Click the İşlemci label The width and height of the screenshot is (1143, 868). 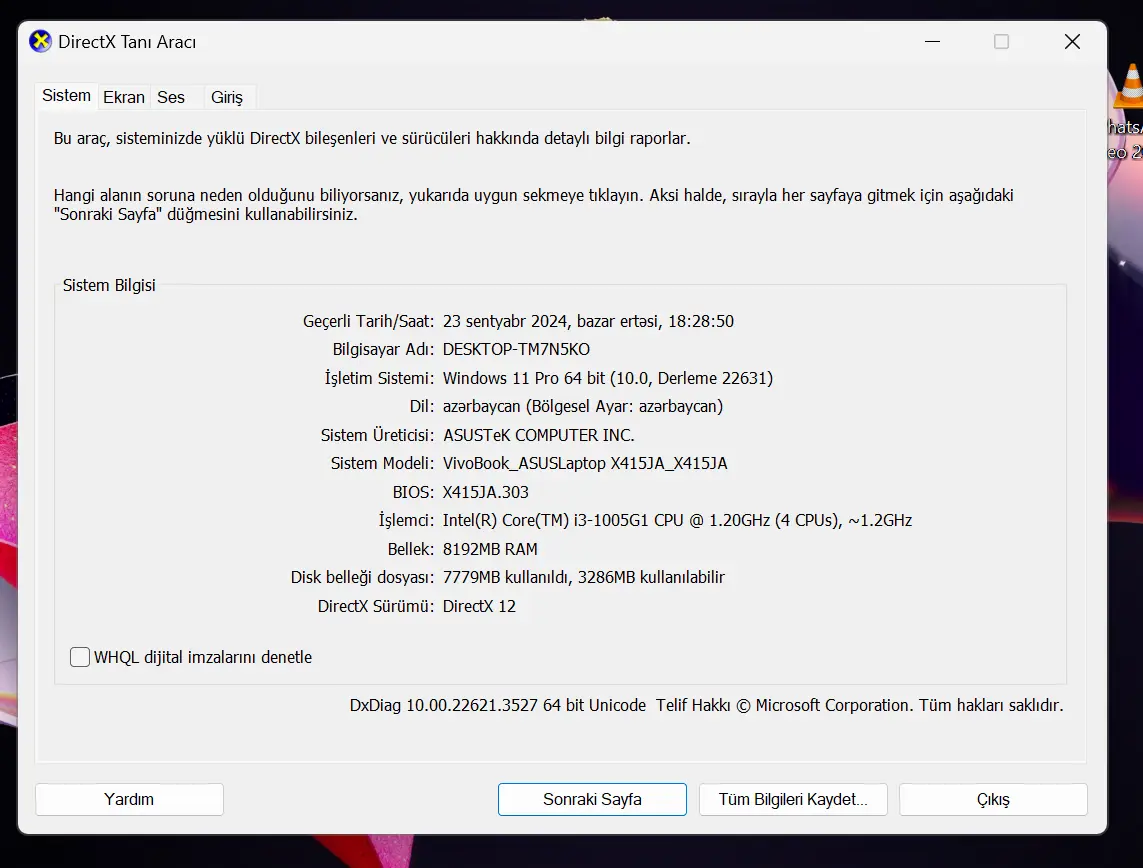click(x=406, y=520)
